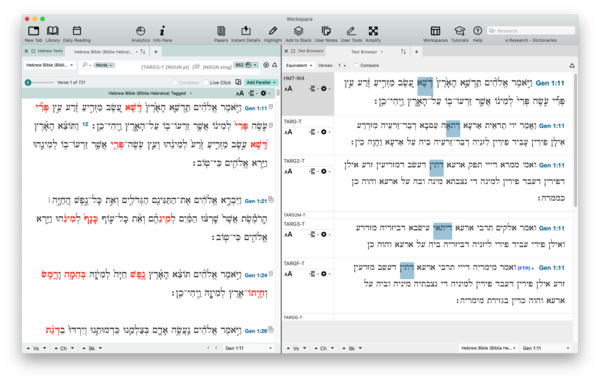This screenshot has height=382, width=600.
Task: Click the Hebrew Bible pane vertical scrollbar
Action: click(278, 94)
